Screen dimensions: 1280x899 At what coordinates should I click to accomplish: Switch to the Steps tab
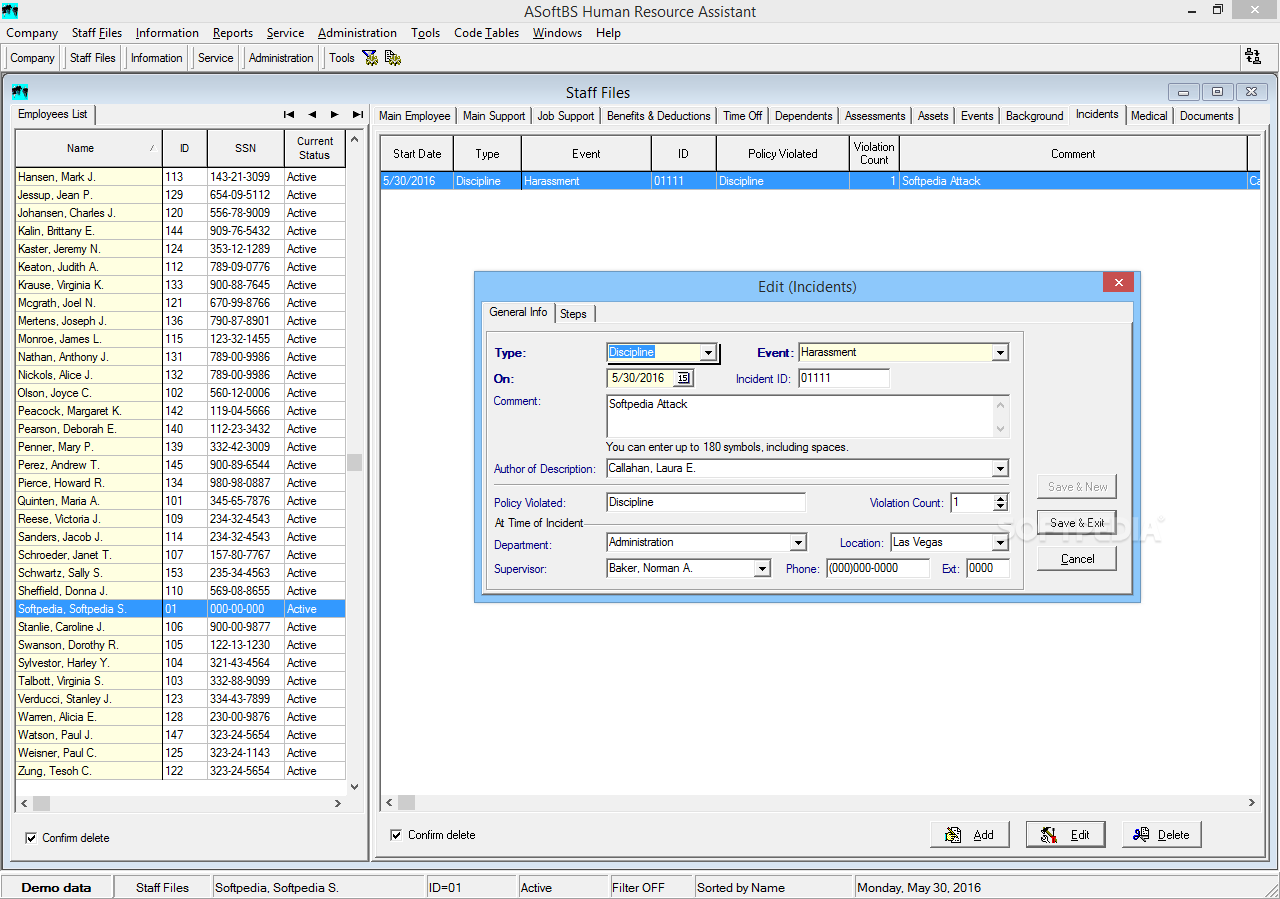pos(573,314)
